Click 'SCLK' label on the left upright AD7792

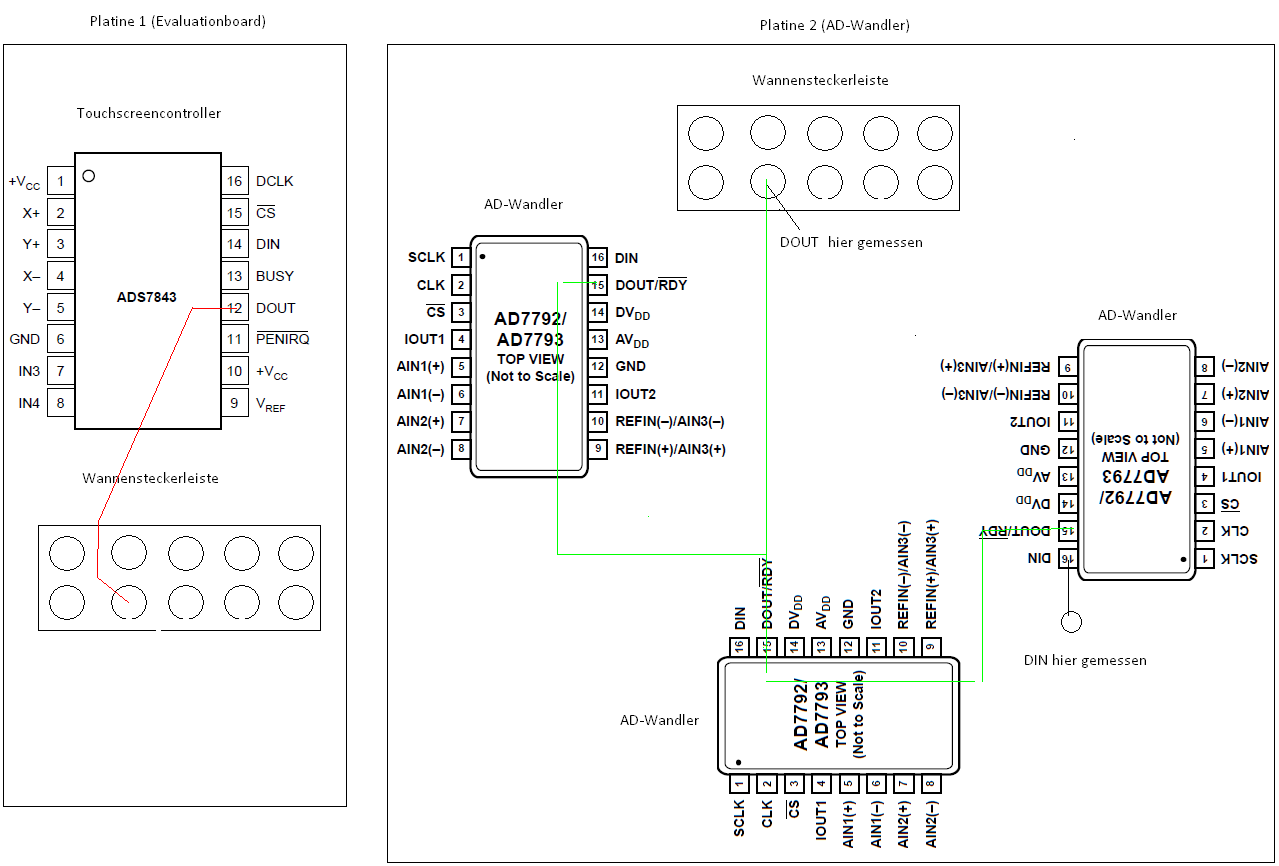pos(427,258)
